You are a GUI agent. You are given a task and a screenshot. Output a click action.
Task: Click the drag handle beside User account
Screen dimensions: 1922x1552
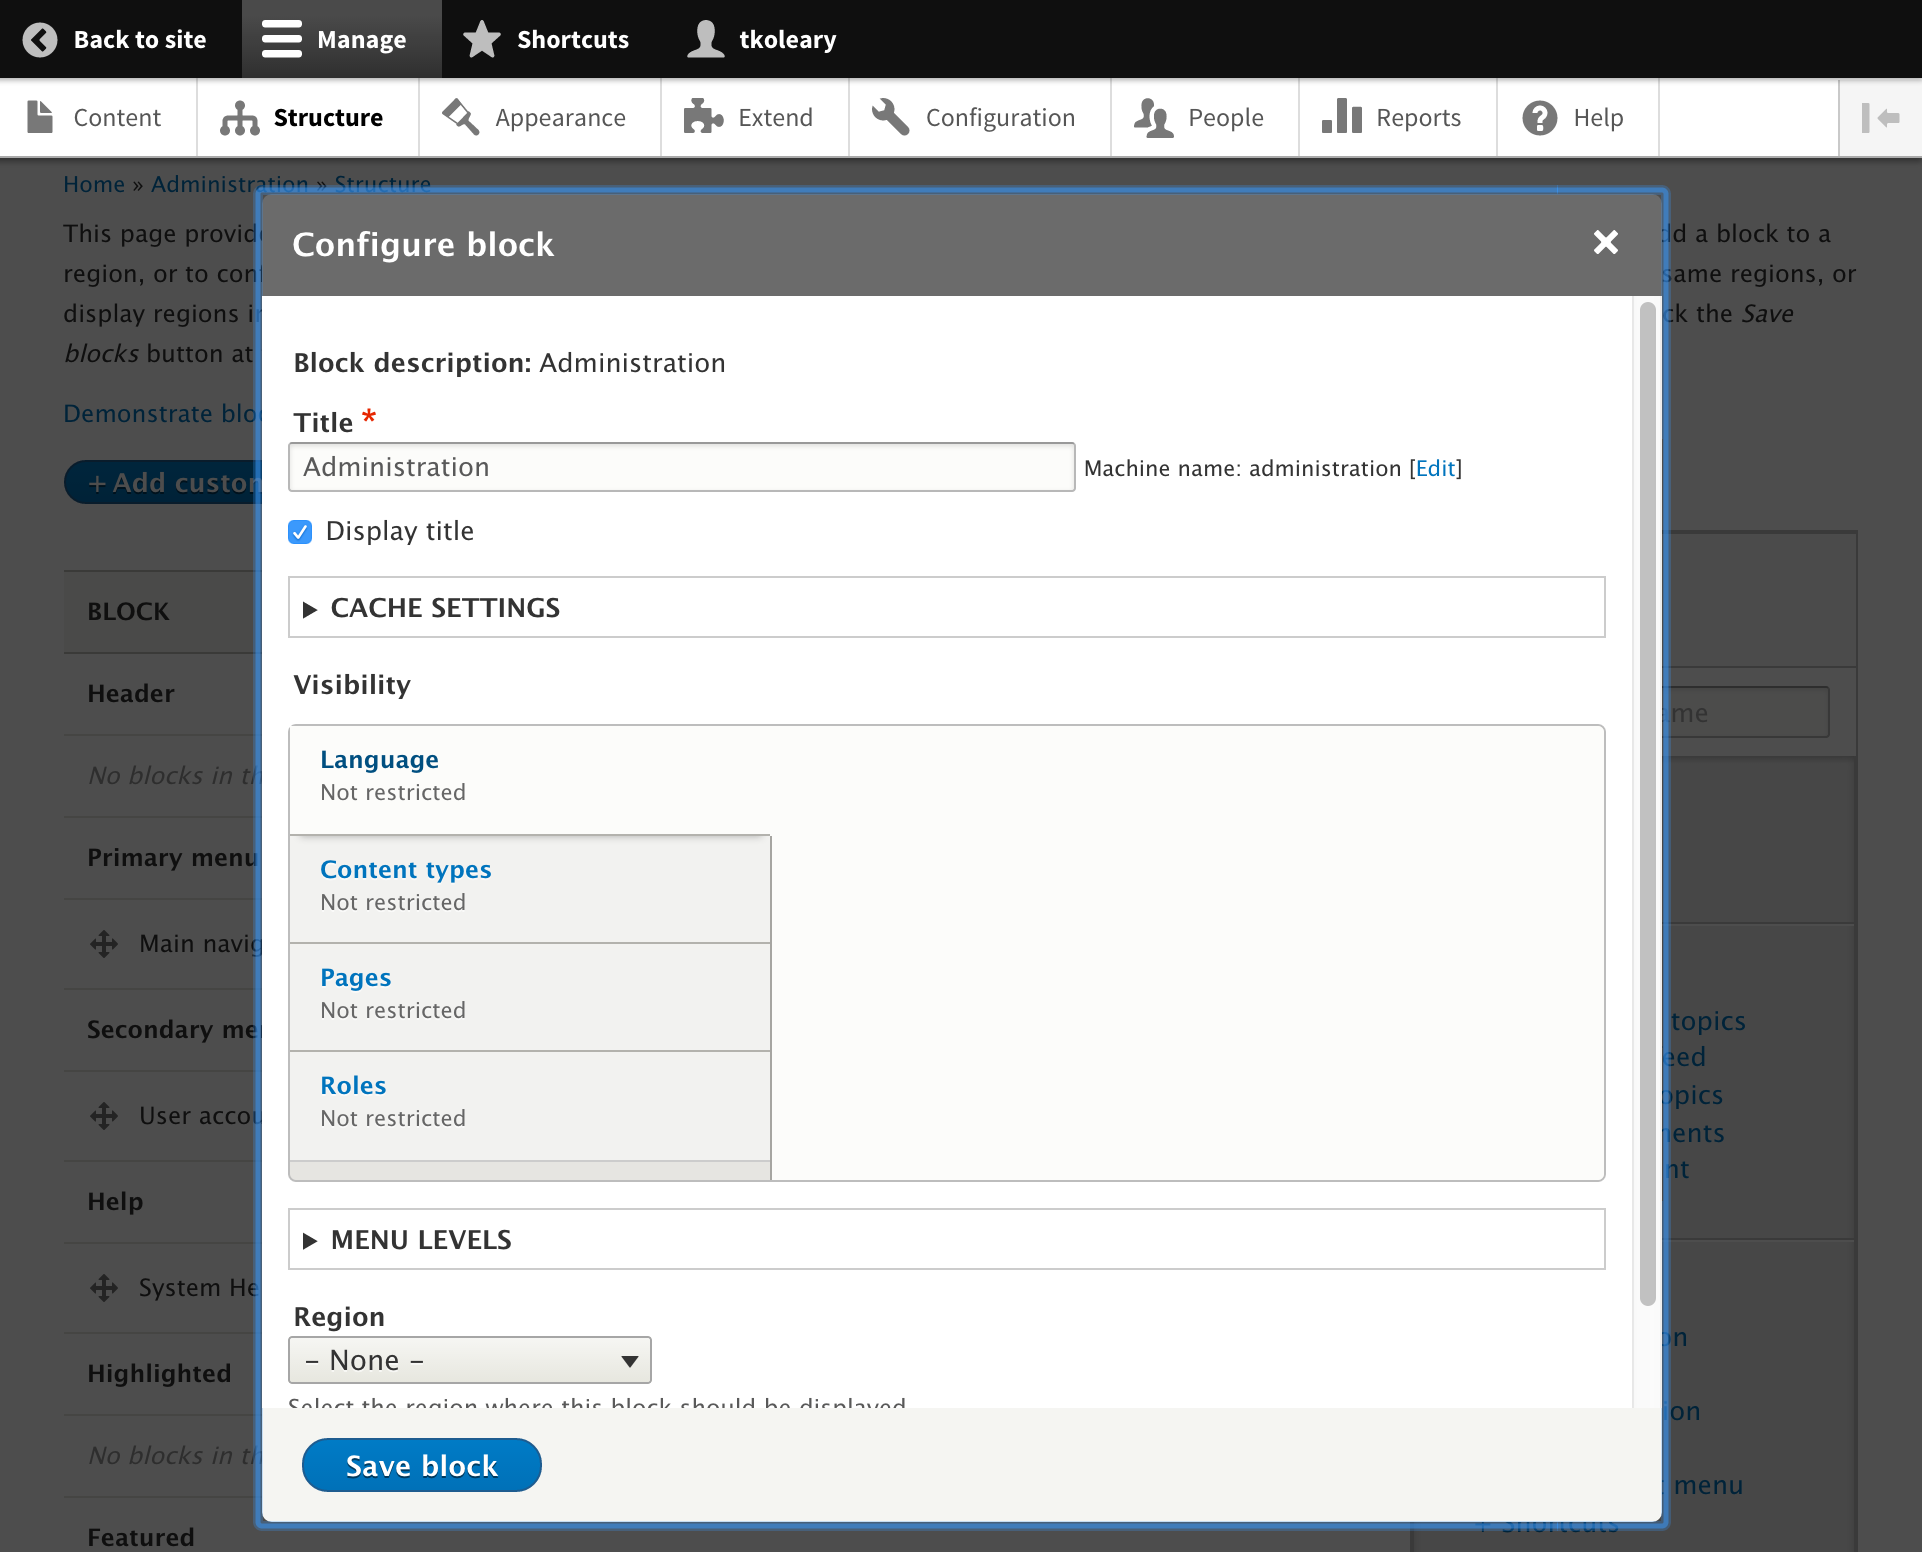(x=104, y=1116)
